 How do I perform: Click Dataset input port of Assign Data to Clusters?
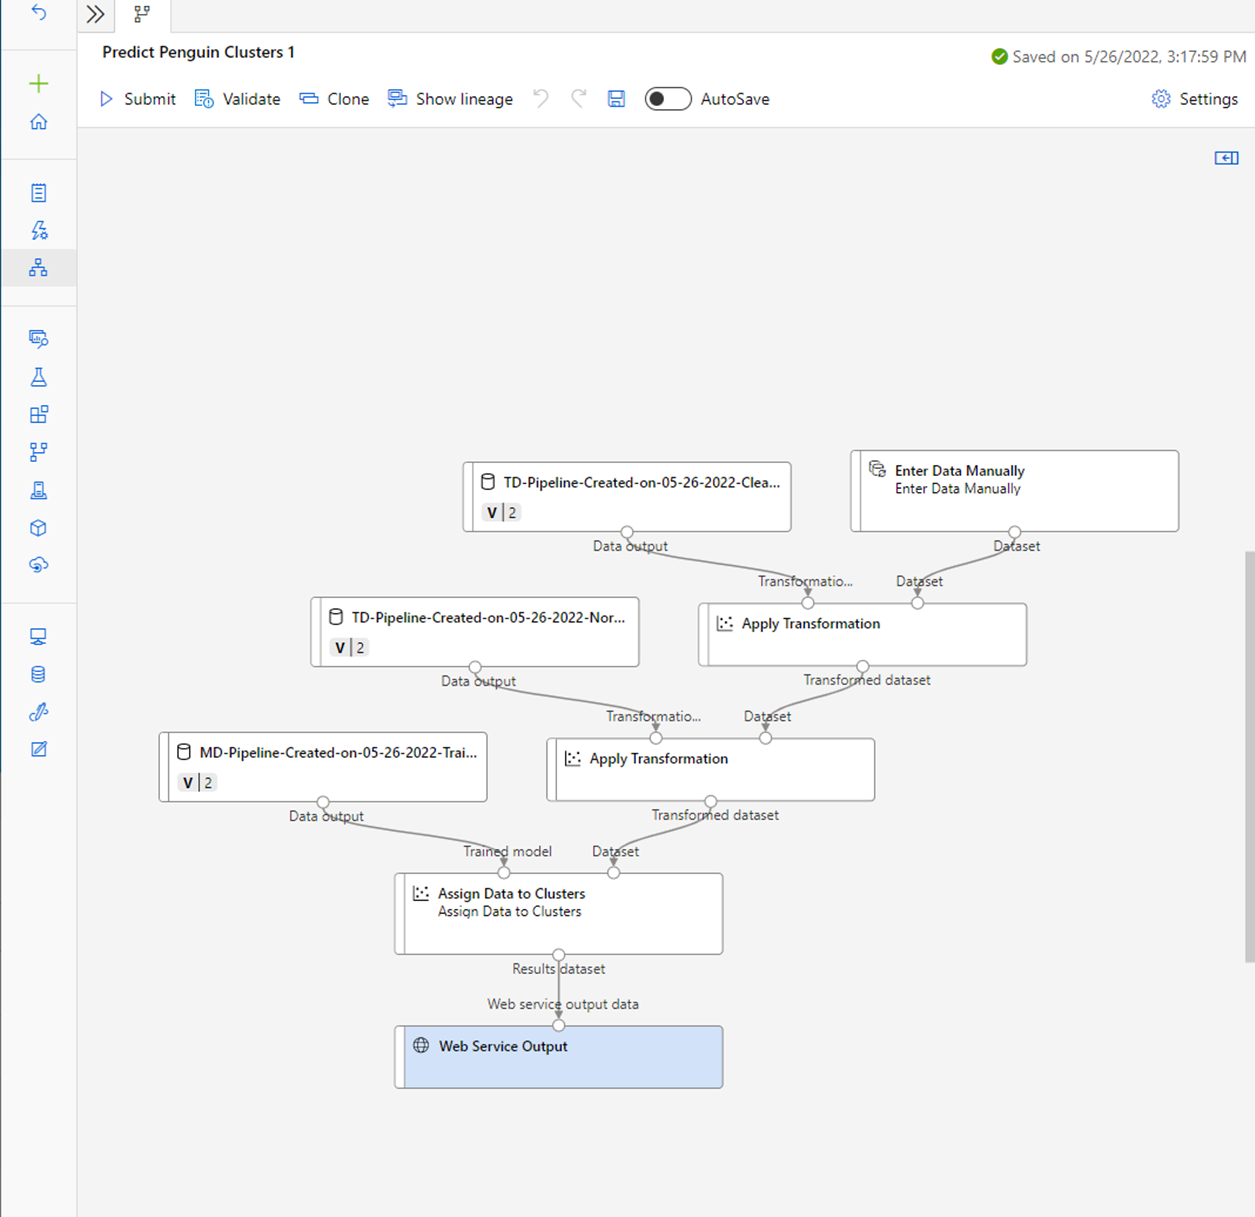tap(614, 873)
